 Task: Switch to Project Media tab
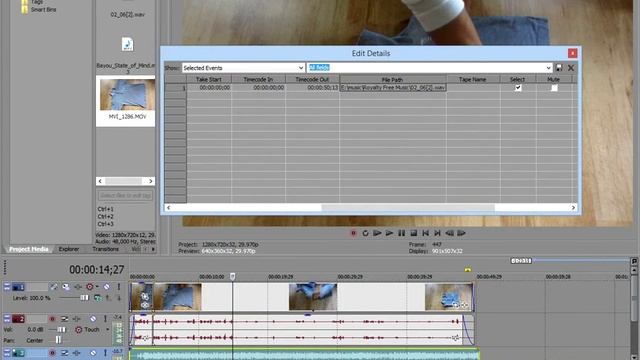[x=29, y=249]
